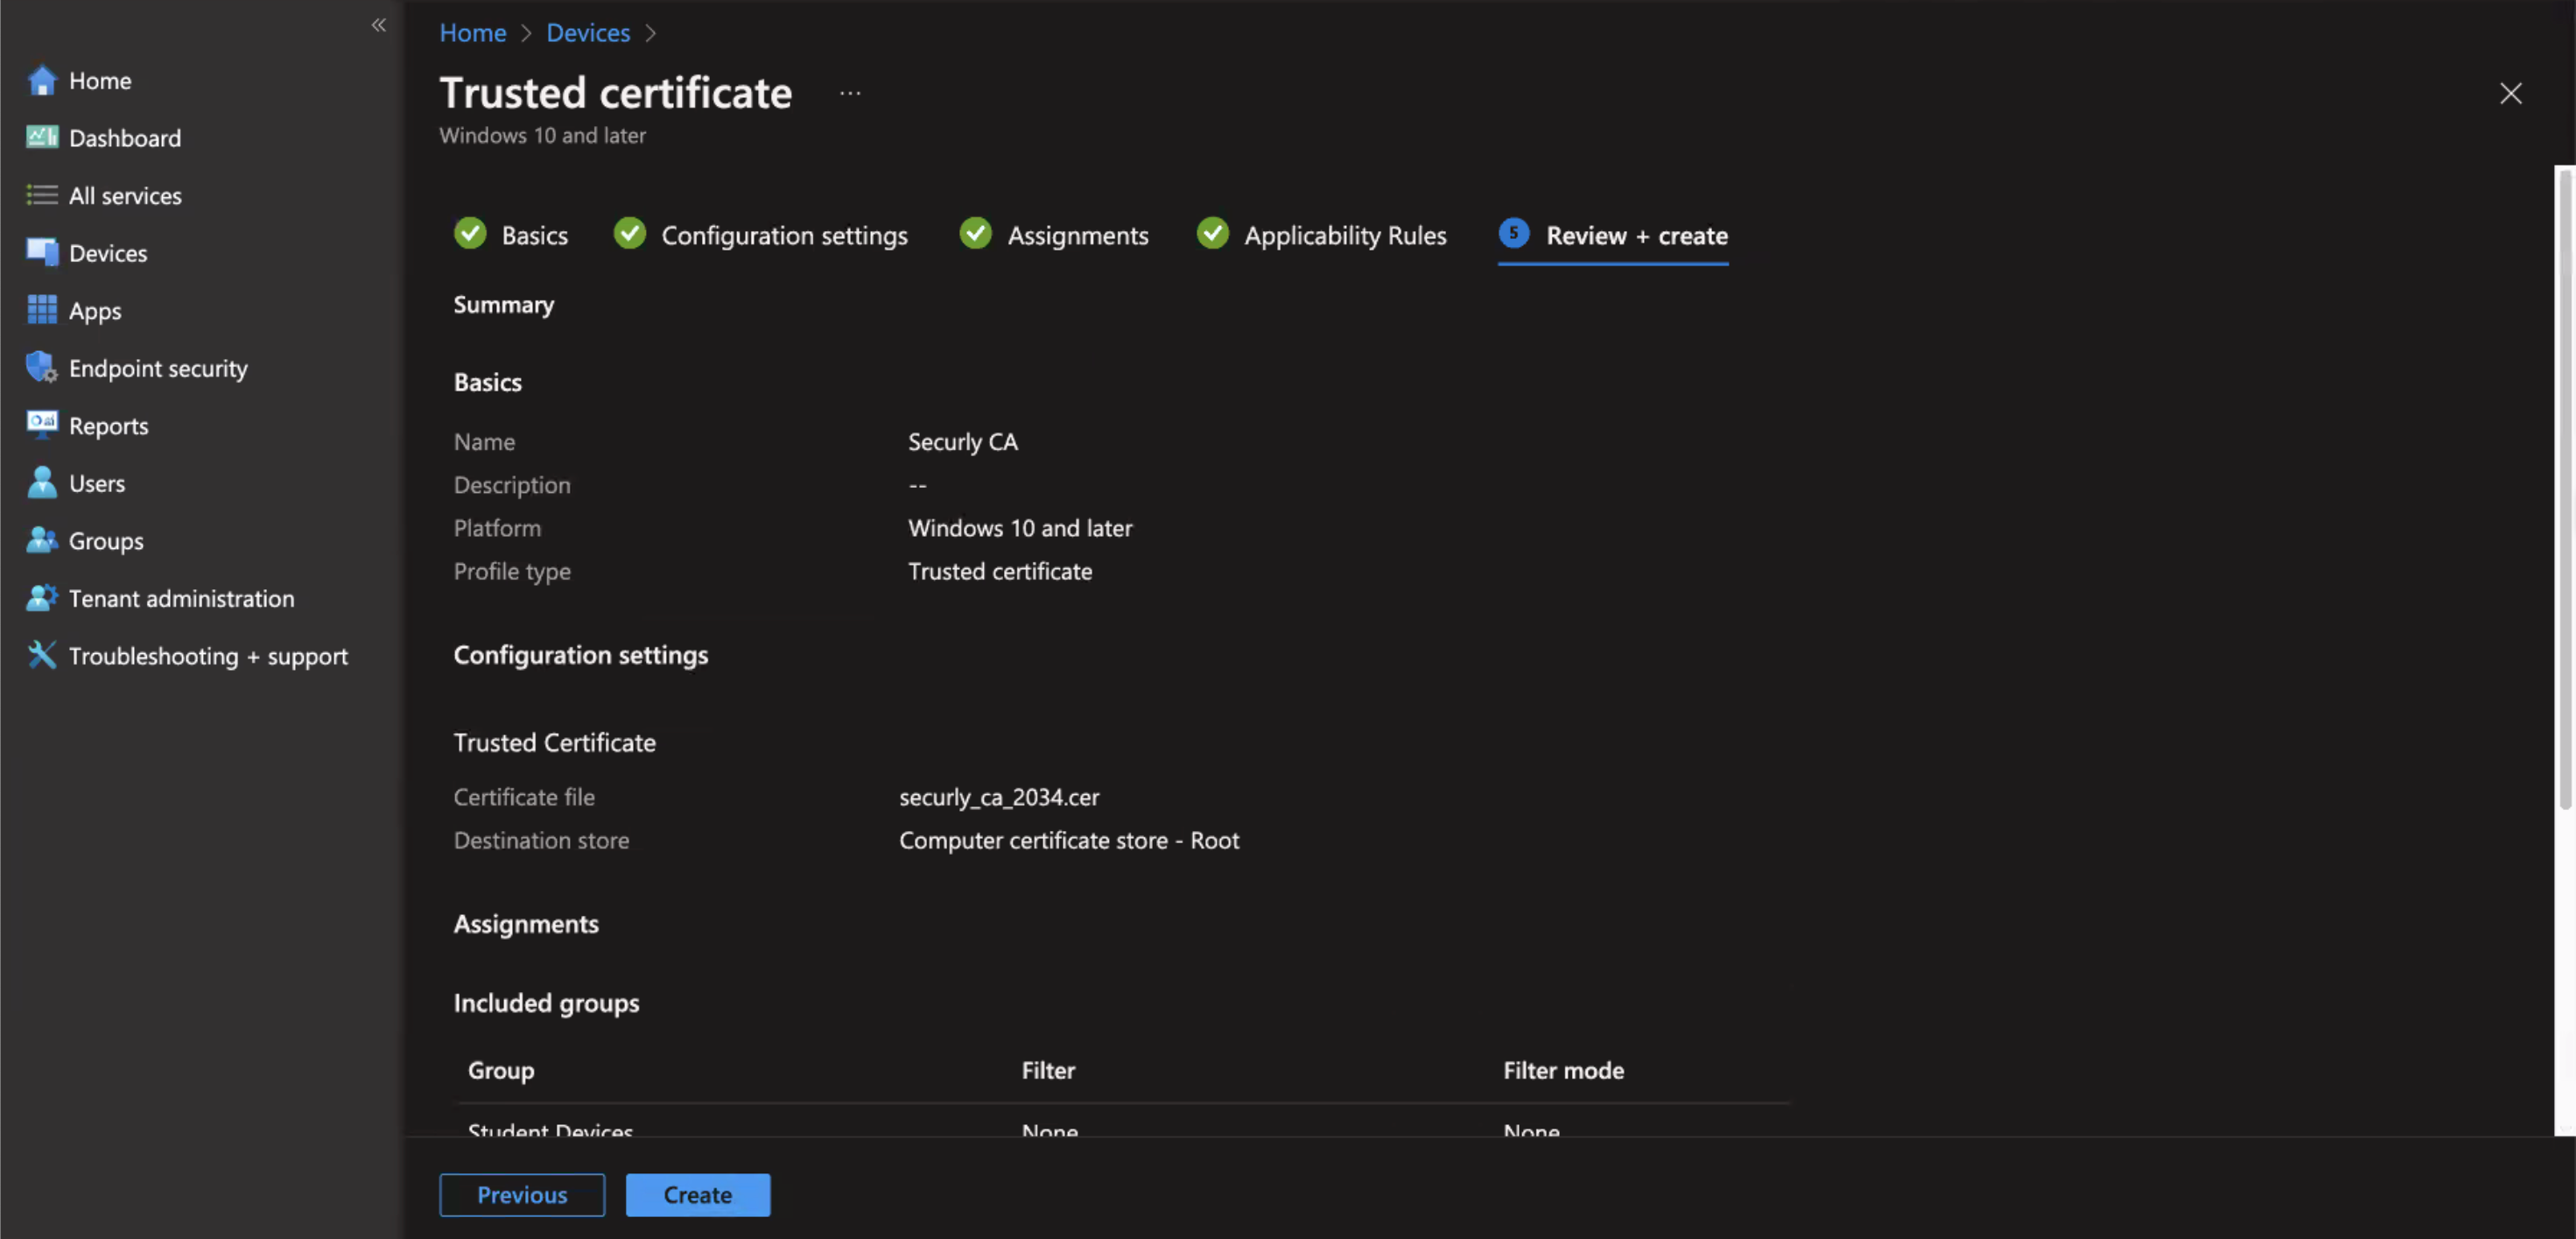
Task: Click the Endpoint security shield icon
Action: [x=42, y=367]
